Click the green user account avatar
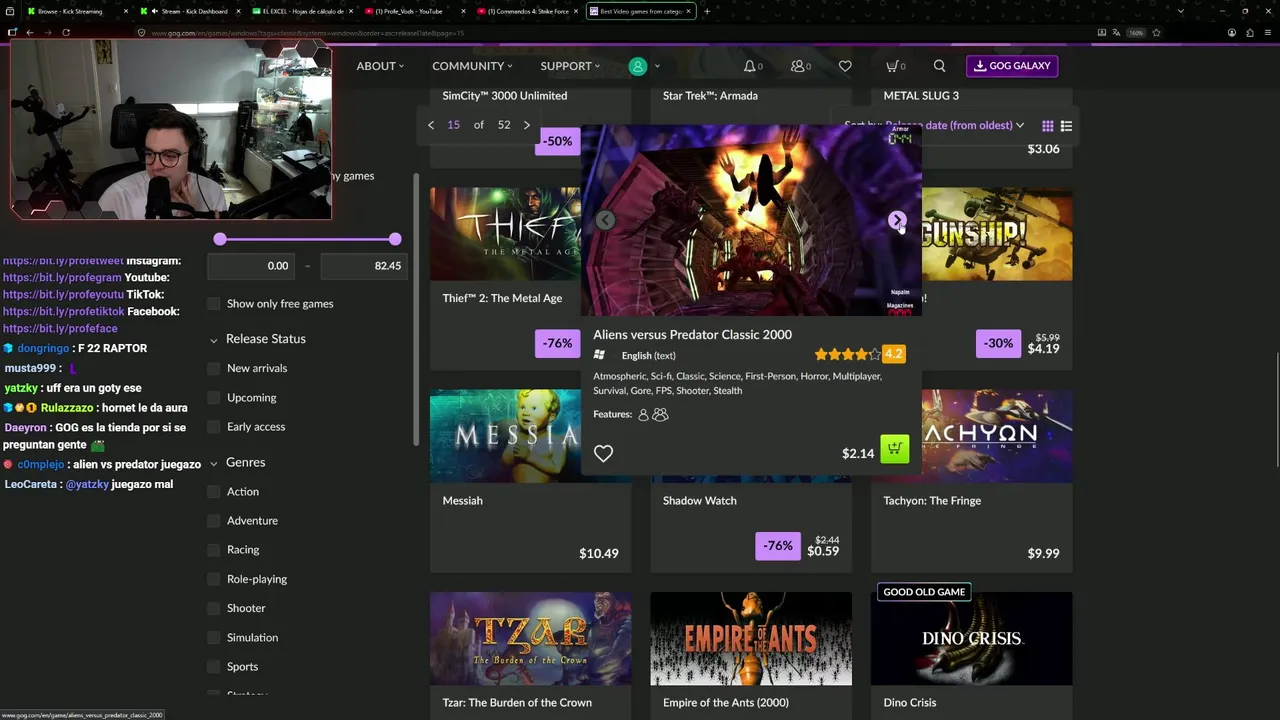 click(638, 66)
